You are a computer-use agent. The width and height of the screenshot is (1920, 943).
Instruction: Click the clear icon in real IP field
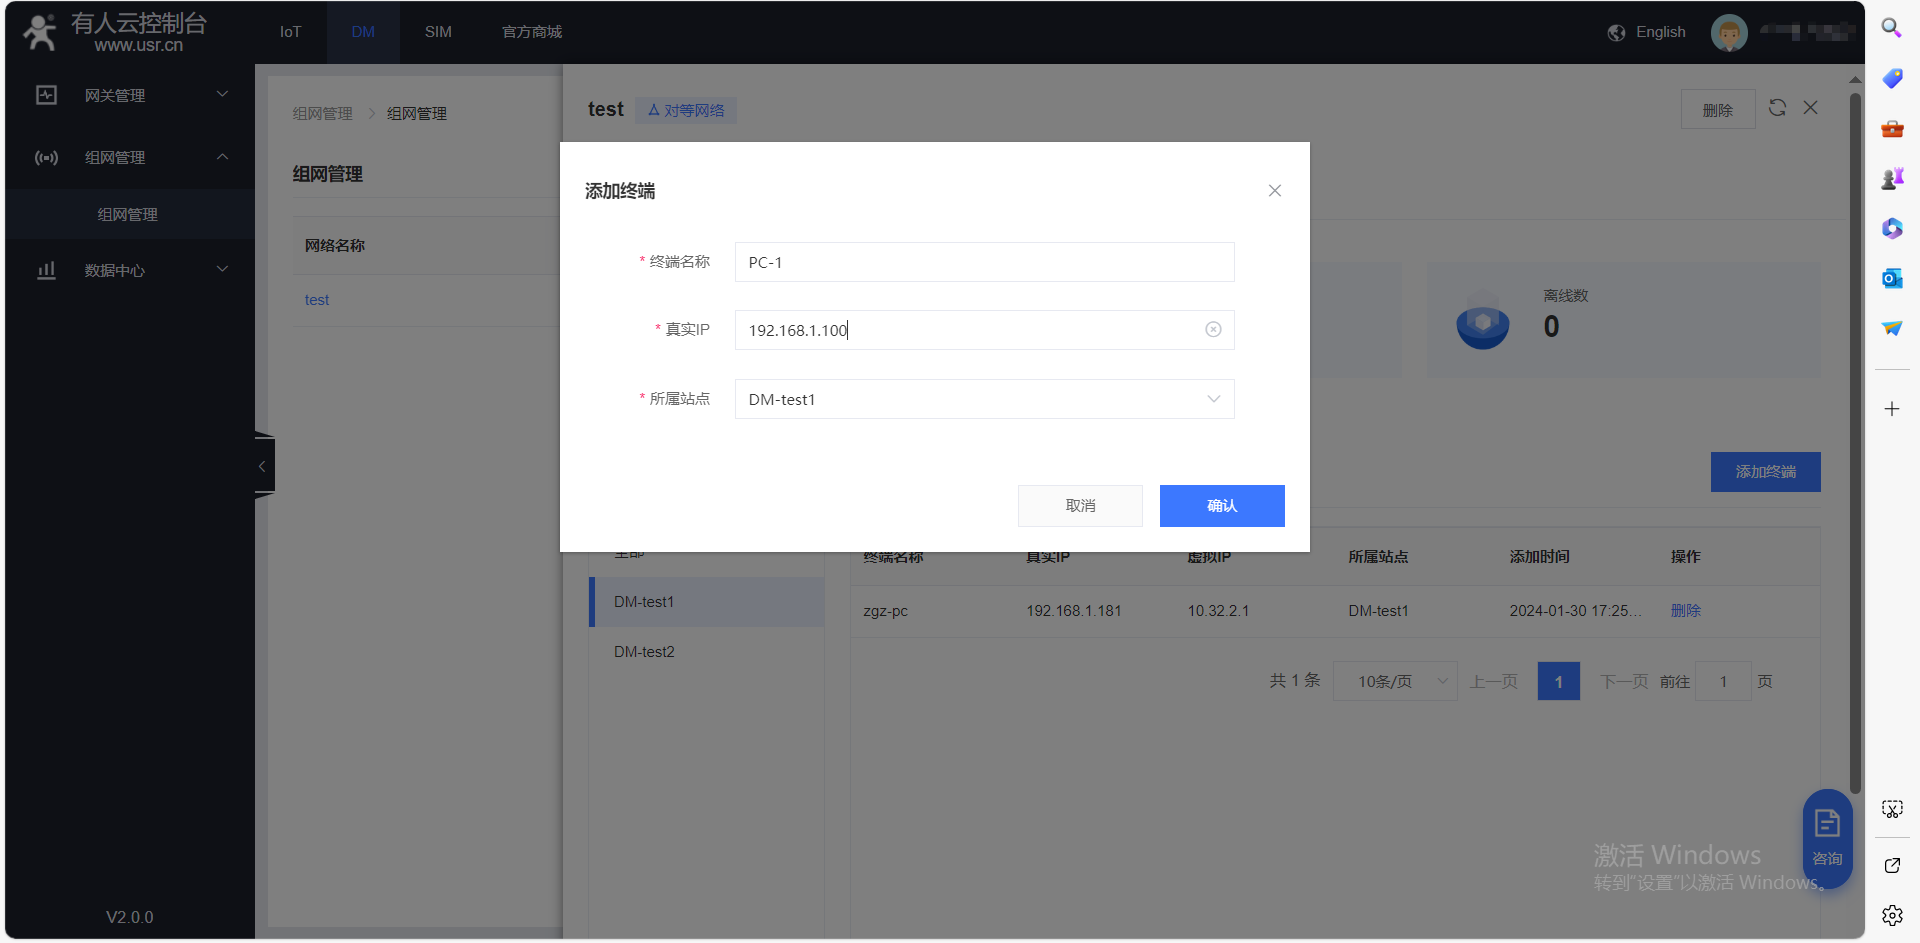click(1213, 330)
